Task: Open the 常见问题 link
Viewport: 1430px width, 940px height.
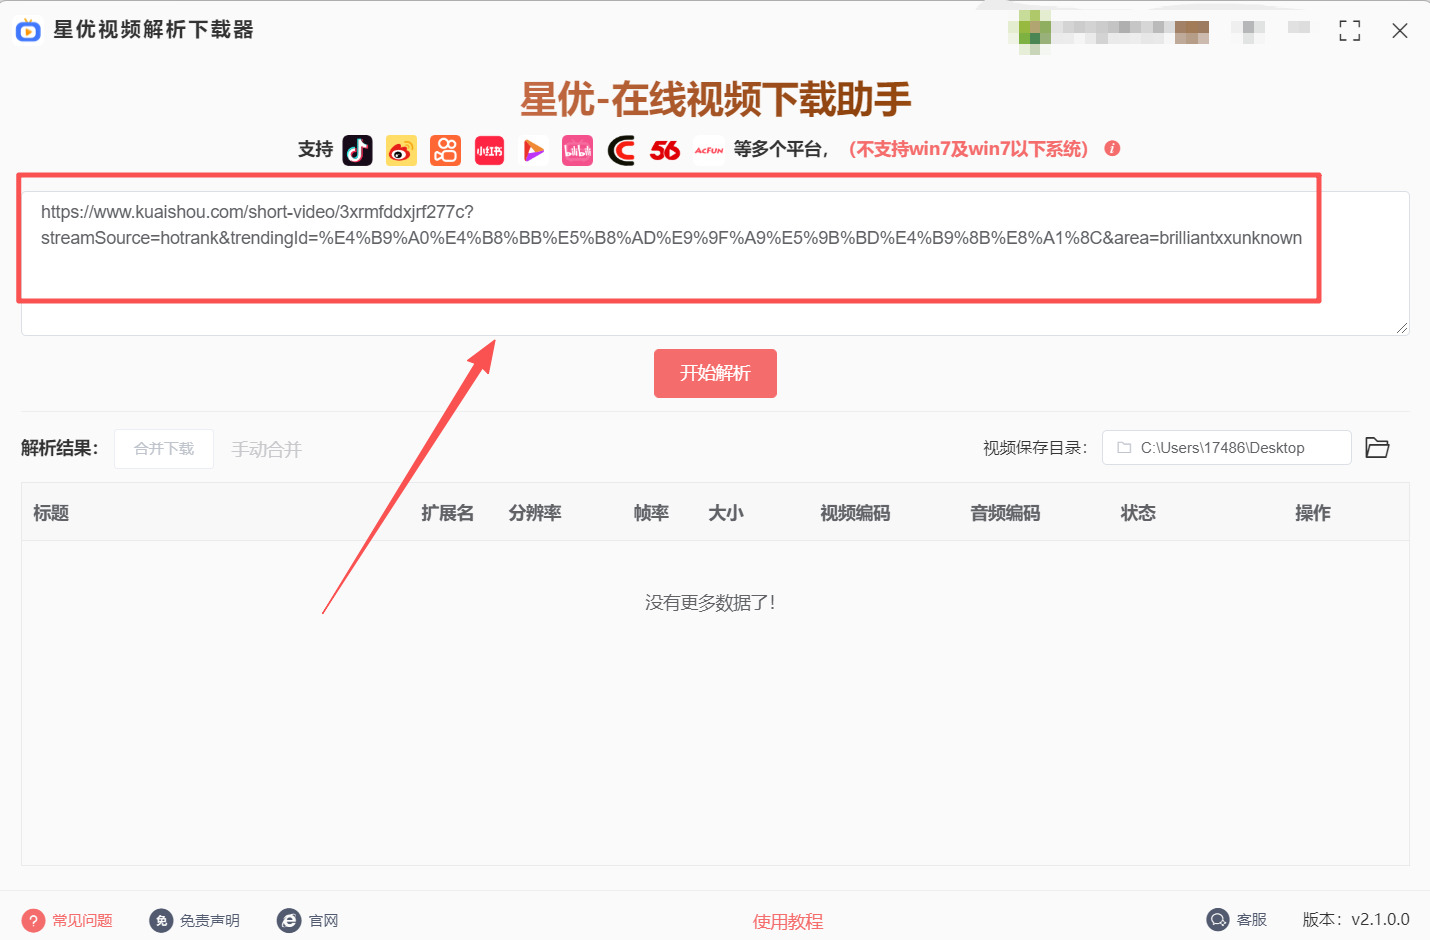Action: point(82,920)
